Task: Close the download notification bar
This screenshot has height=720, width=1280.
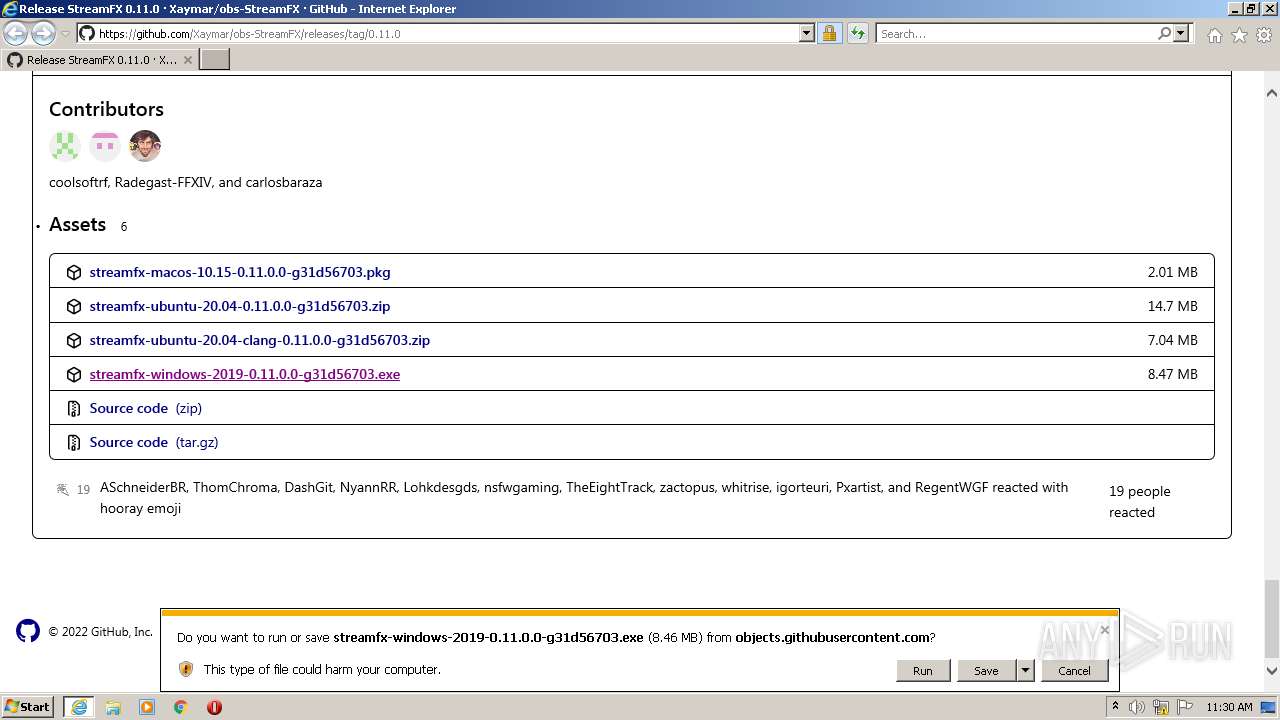Action: [x=1104, y=629]
